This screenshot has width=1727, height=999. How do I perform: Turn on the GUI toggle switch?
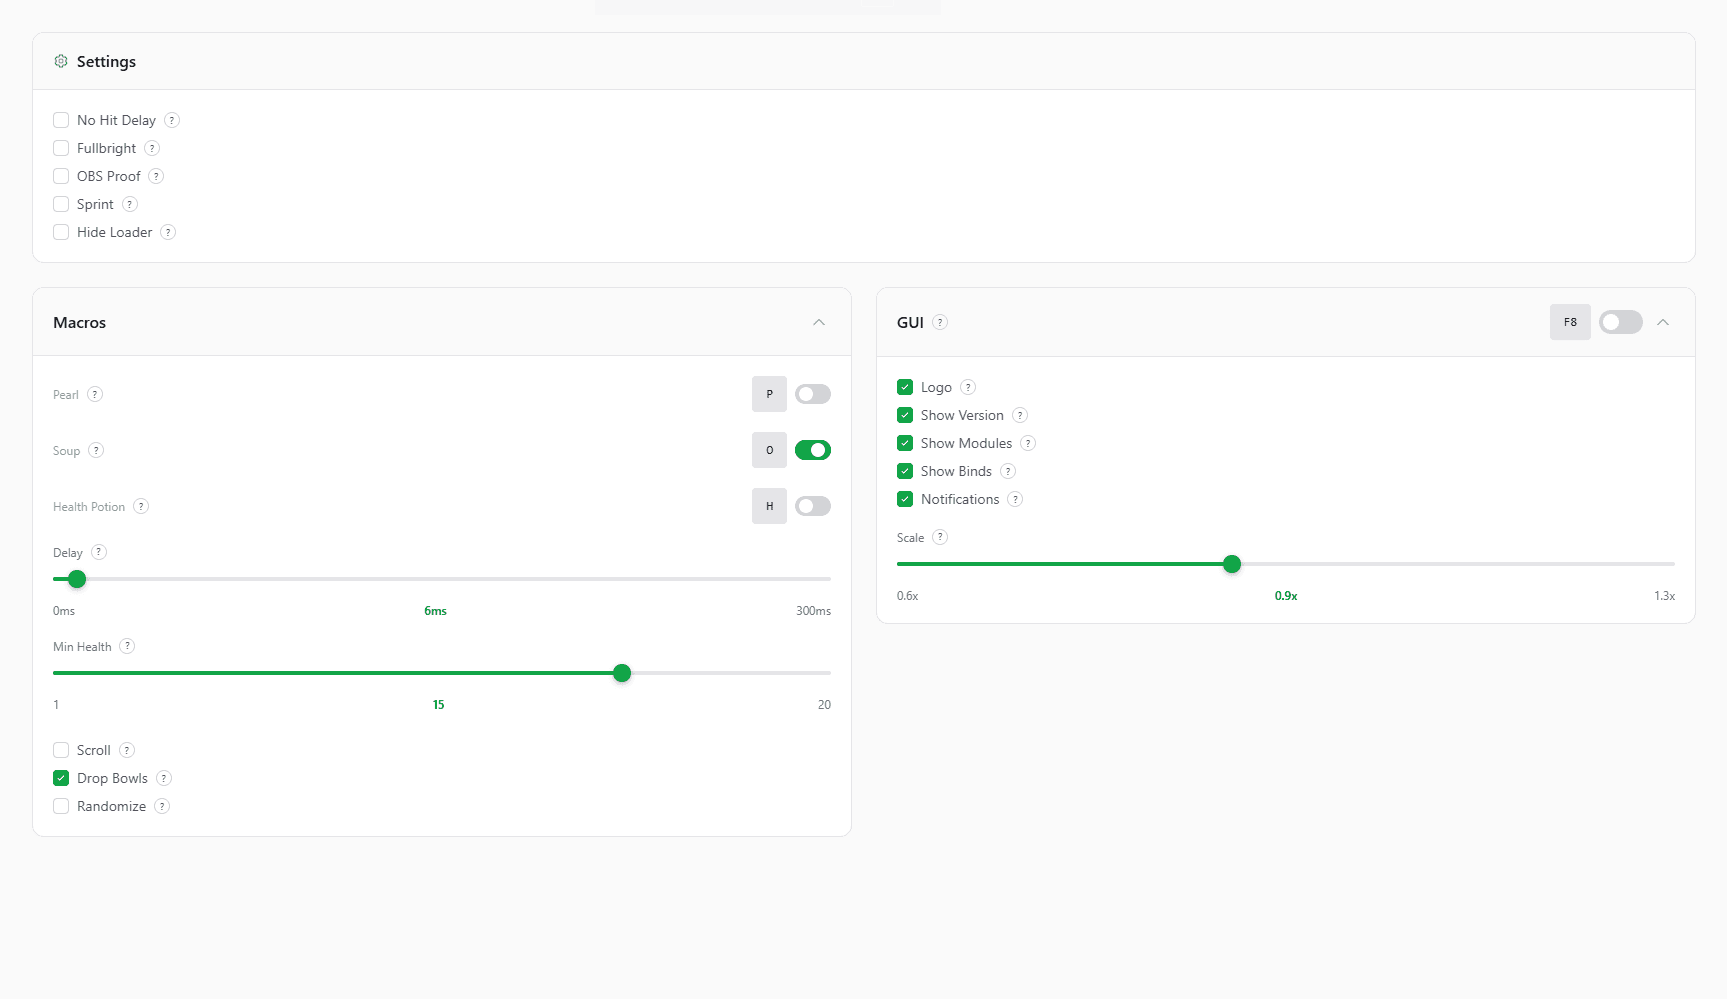point(1620,322)
